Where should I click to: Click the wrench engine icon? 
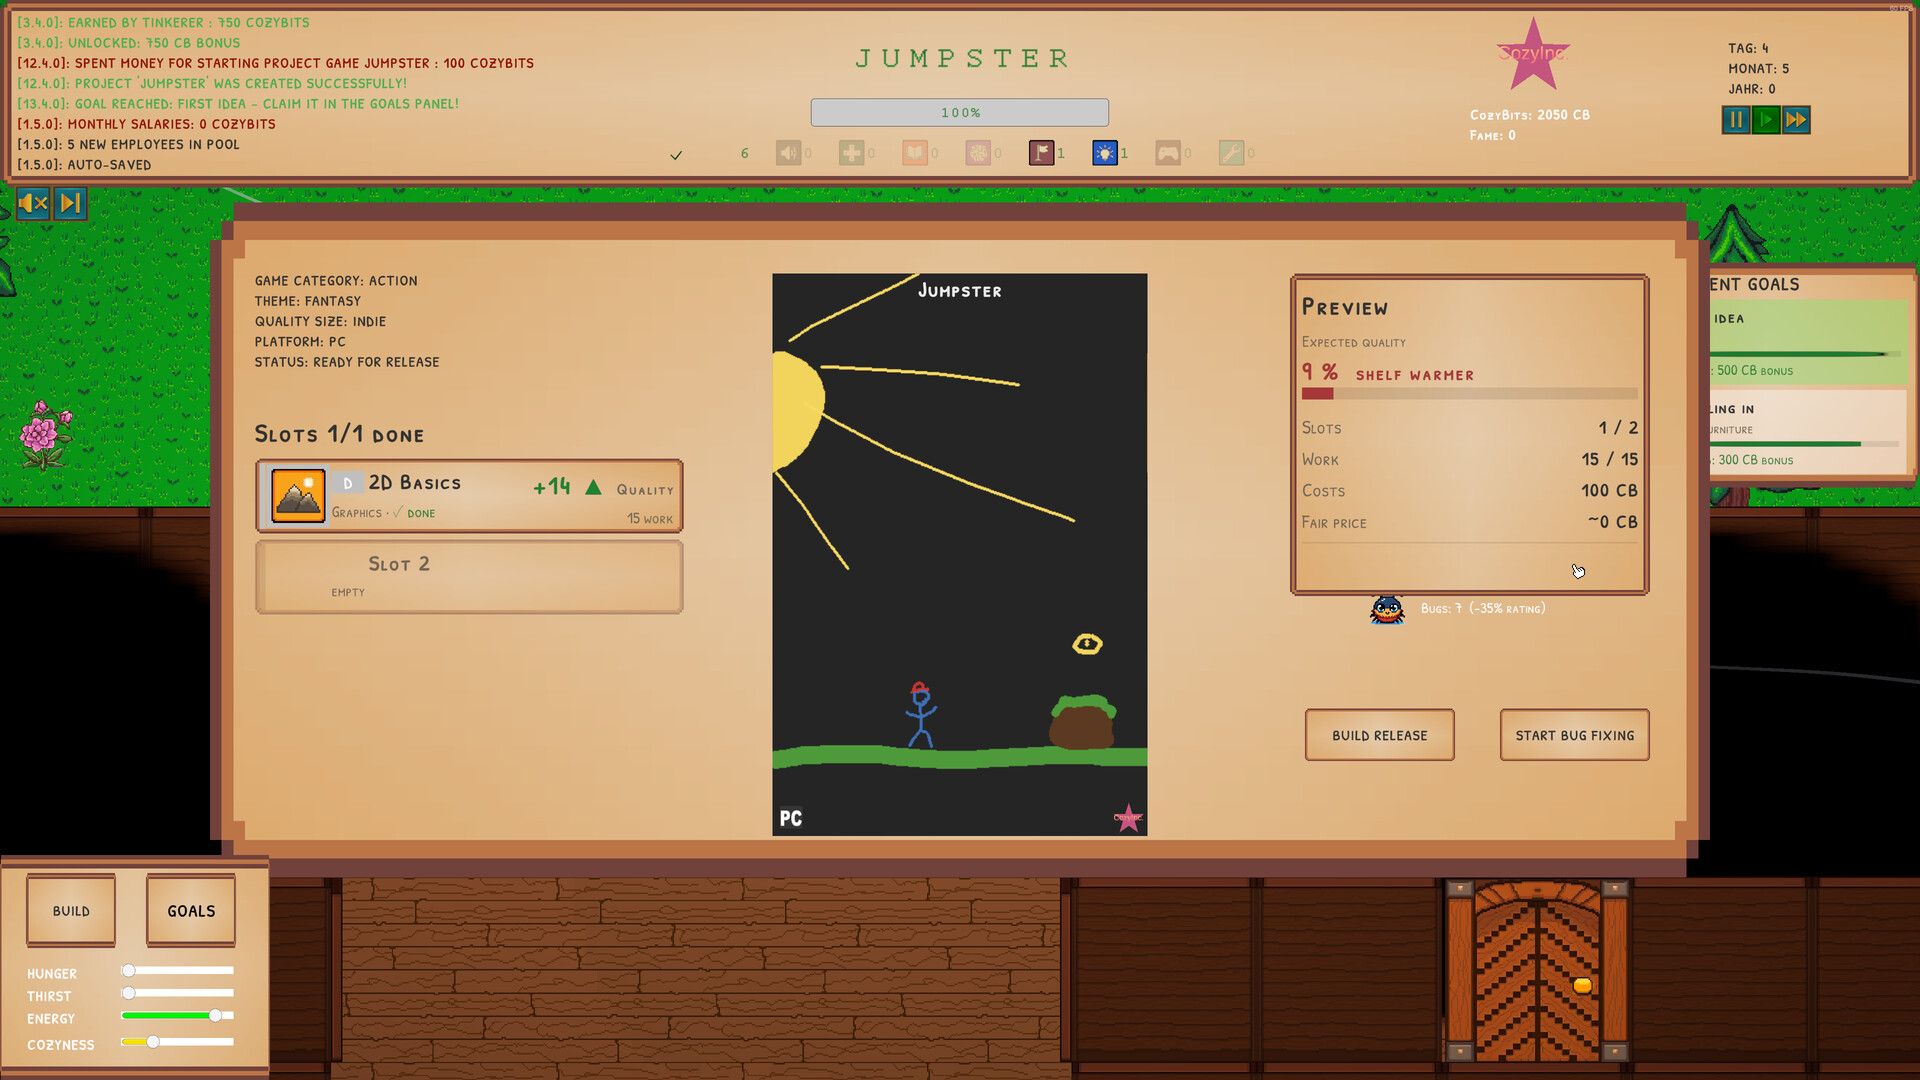(x=1231, y=153)
